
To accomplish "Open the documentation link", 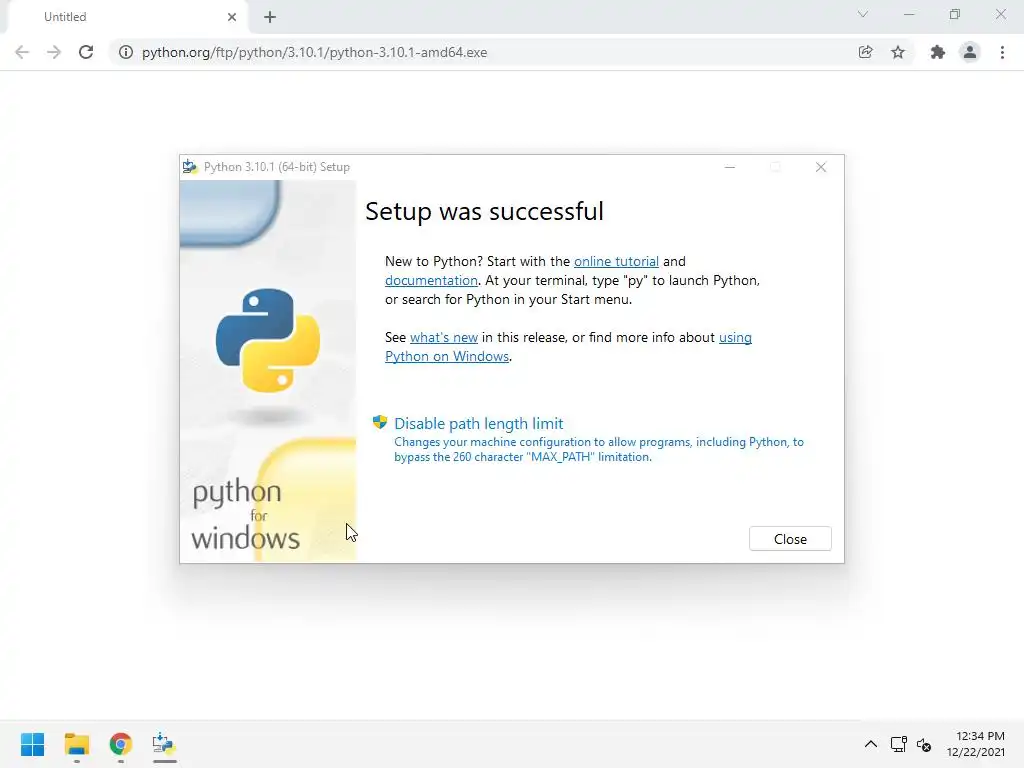I will pyautogui.click(x=431, y=280).
